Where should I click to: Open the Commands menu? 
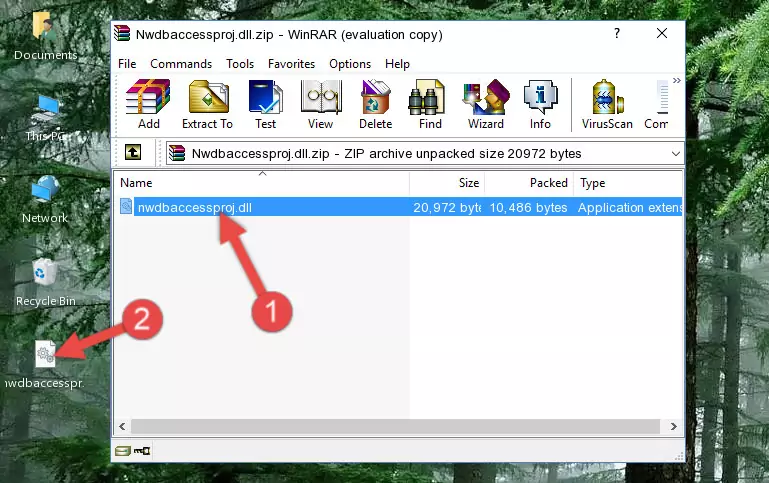point(181,64)
